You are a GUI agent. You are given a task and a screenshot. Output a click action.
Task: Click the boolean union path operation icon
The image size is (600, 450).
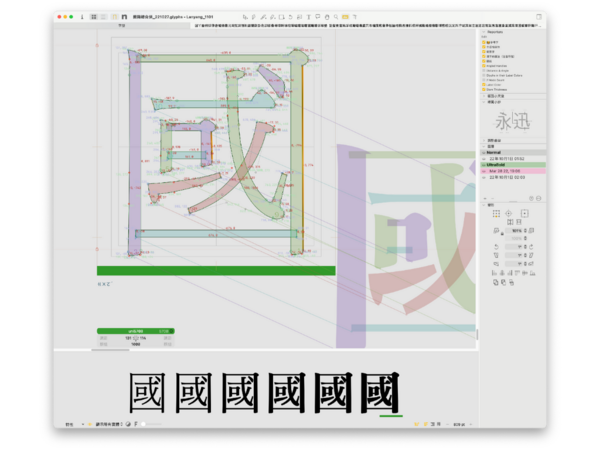point(497,283)
